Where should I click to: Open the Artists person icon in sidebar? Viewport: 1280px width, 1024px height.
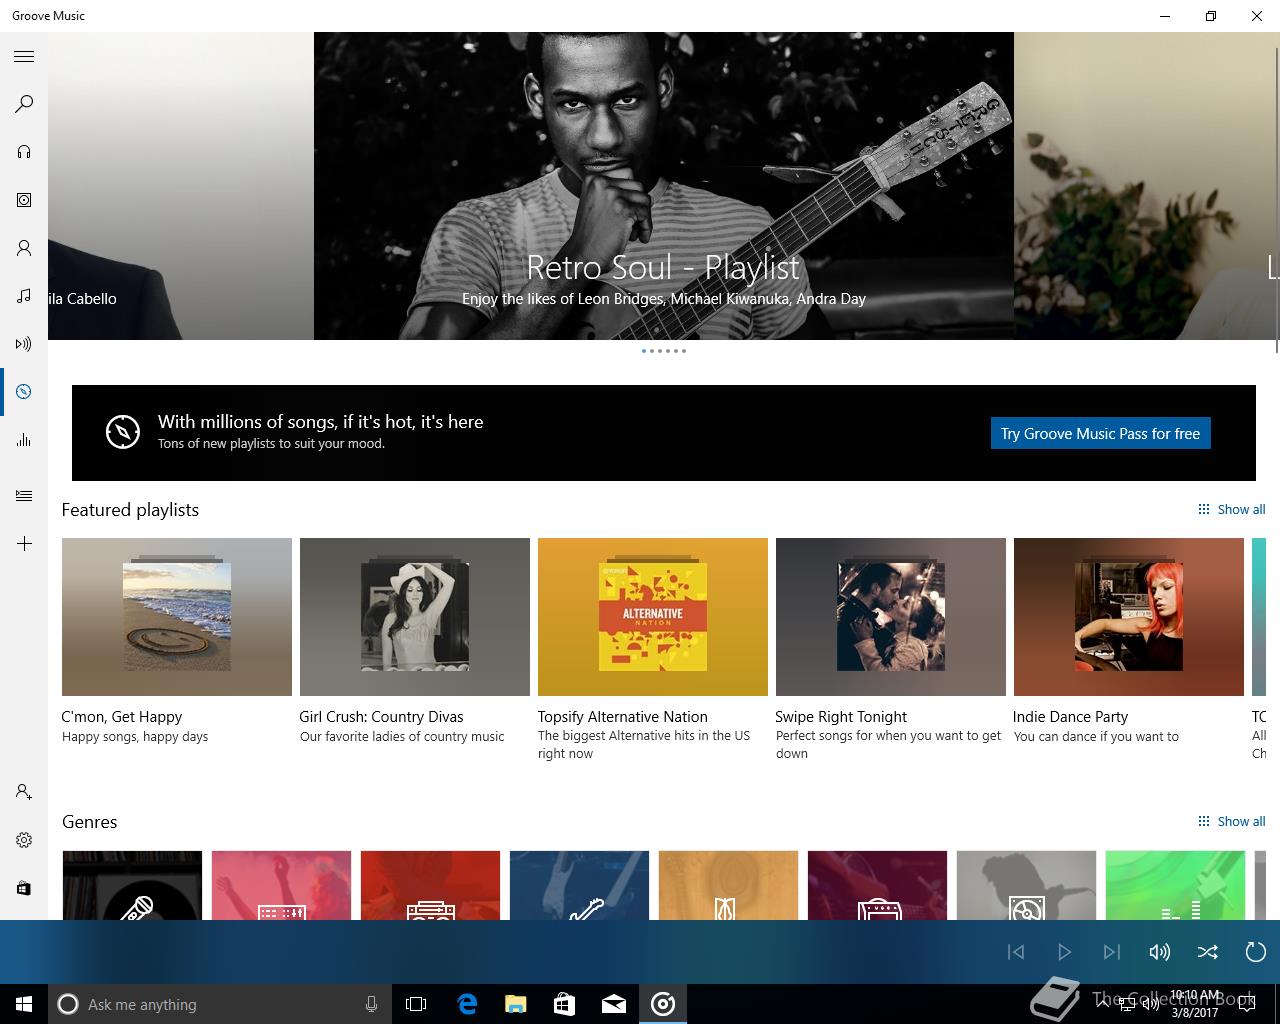tap(24, 248)
